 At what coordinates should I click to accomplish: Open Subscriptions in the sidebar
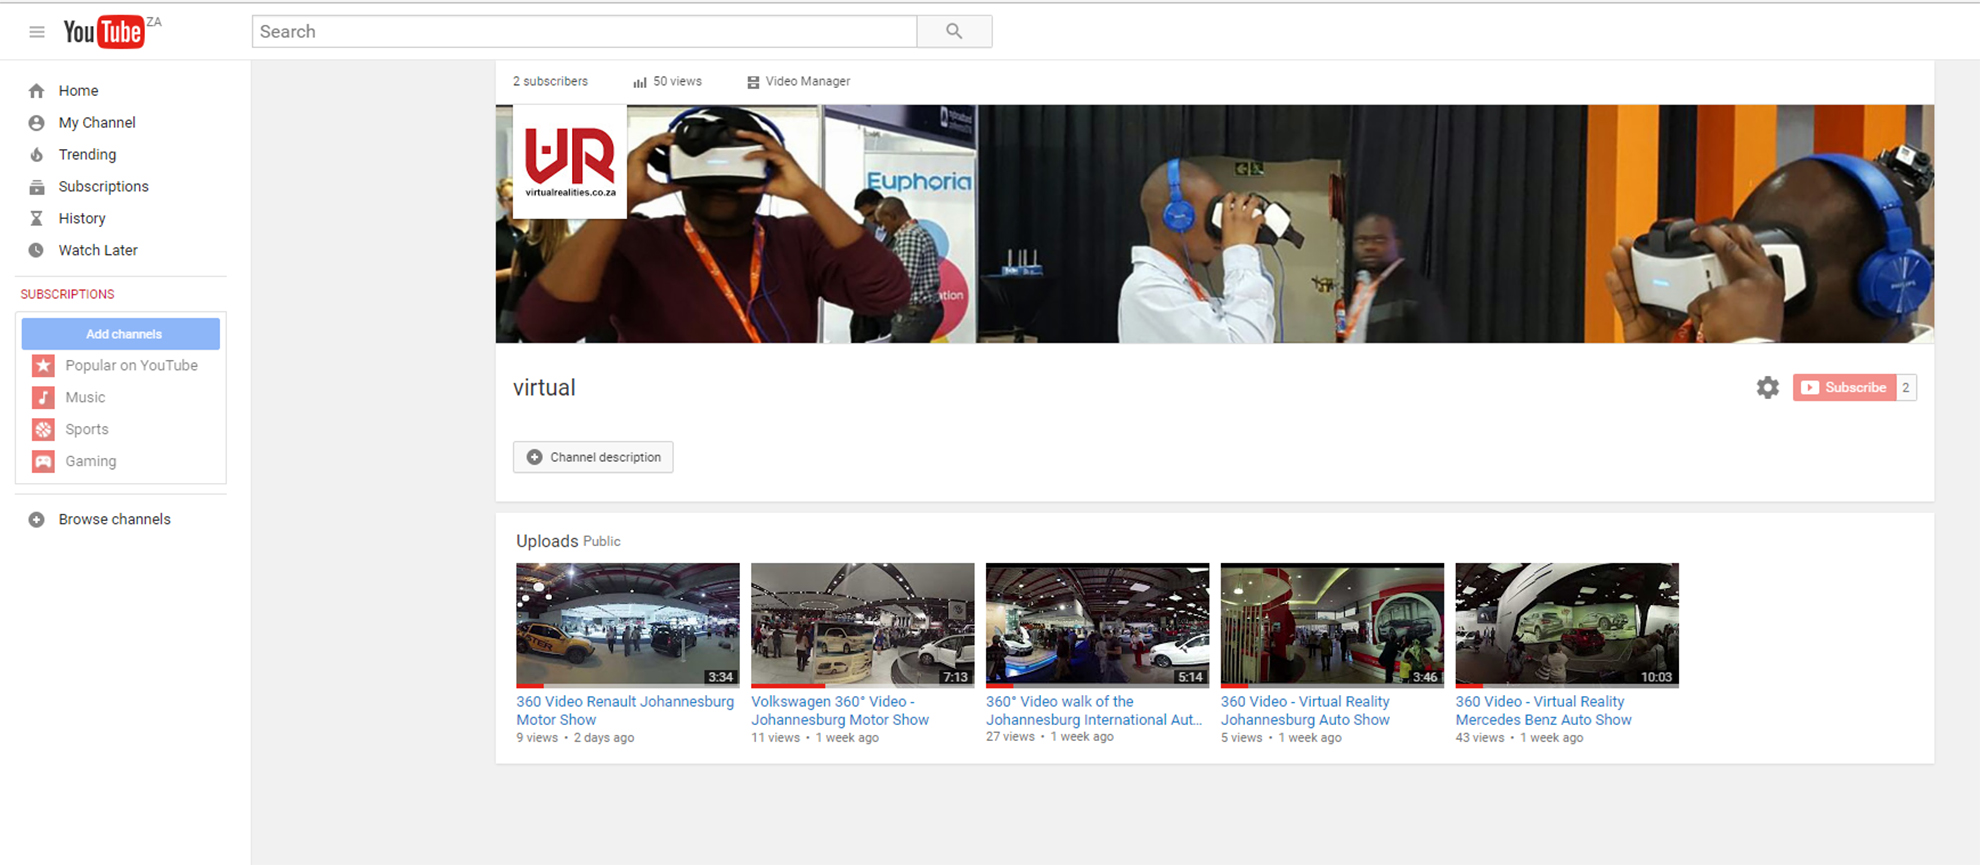[103, 187]
